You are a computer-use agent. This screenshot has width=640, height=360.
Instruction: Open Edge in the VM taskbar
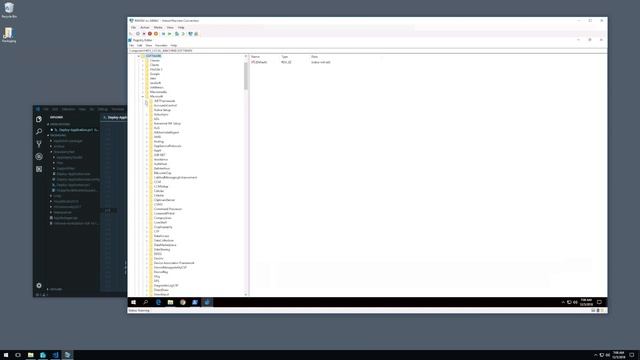coord(158,302)
